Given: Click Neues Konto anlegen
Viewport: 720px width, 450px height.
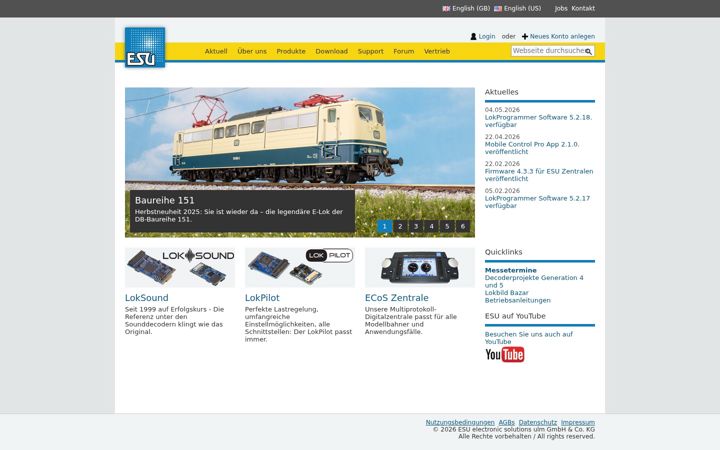Looking at the screenshot, I should tap(562, 36).
